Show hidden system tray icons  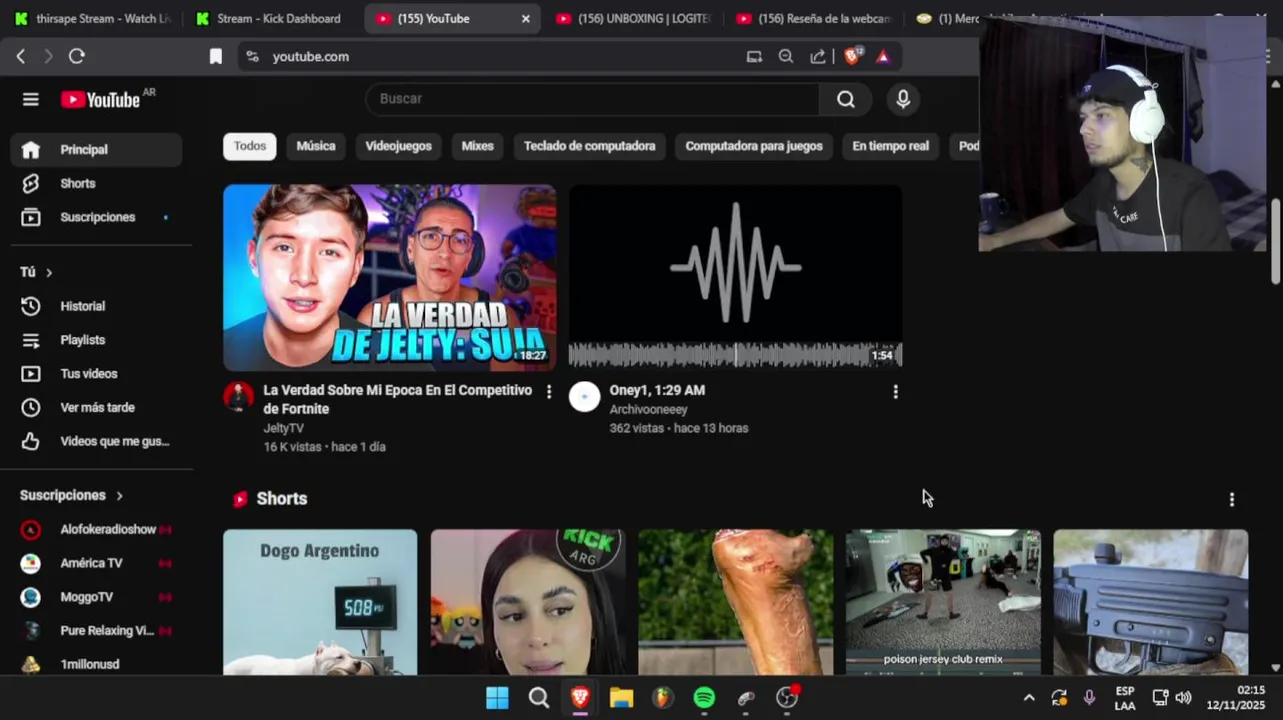point(1028,698)
